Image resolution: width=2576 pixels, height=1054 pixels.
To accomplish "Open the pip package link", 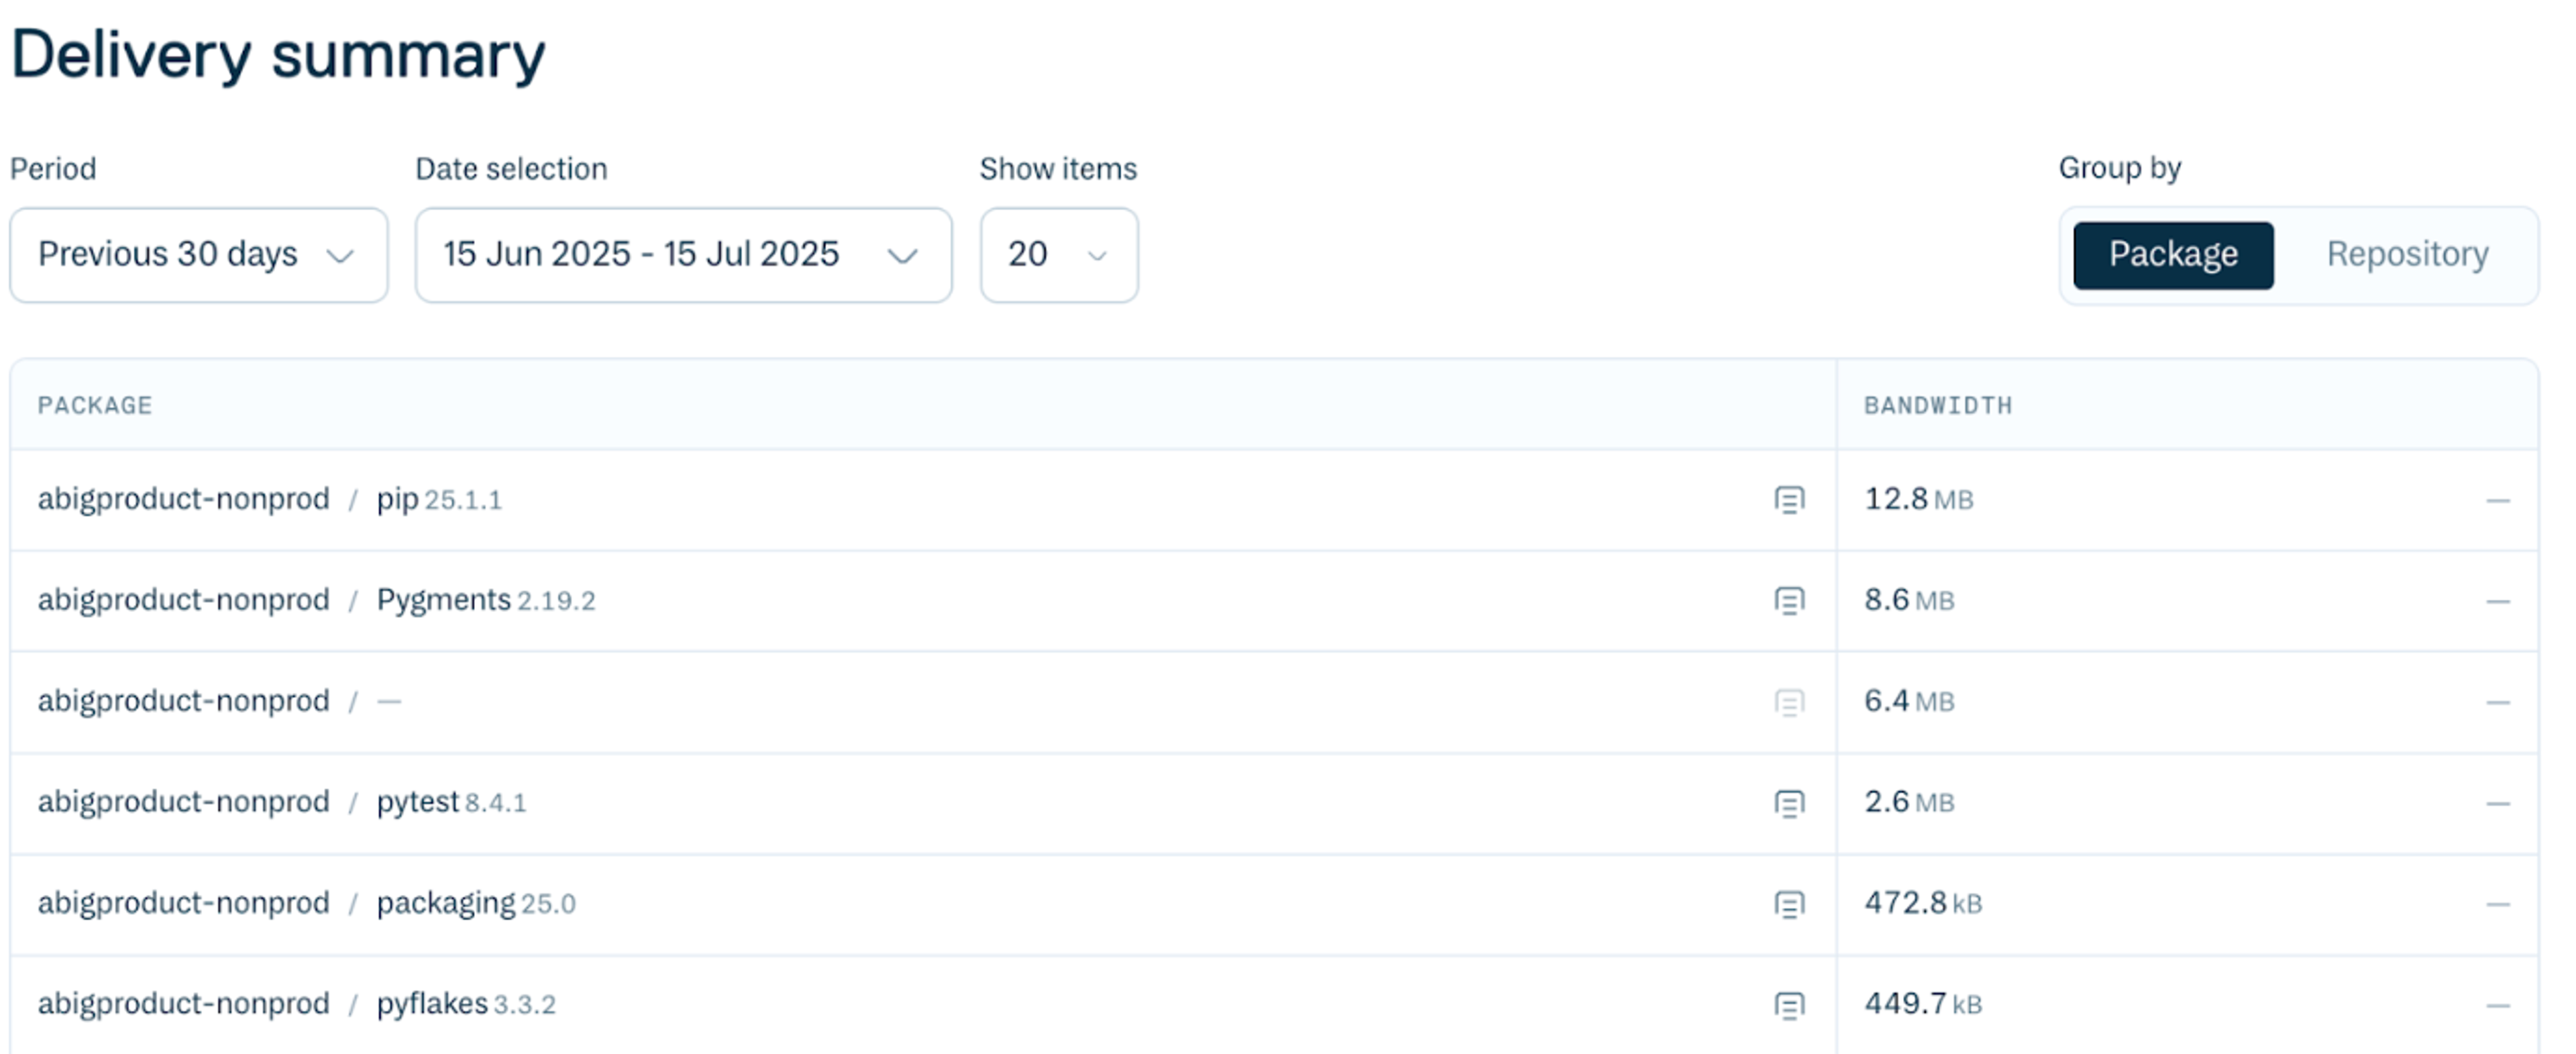I will pos(397,499).
